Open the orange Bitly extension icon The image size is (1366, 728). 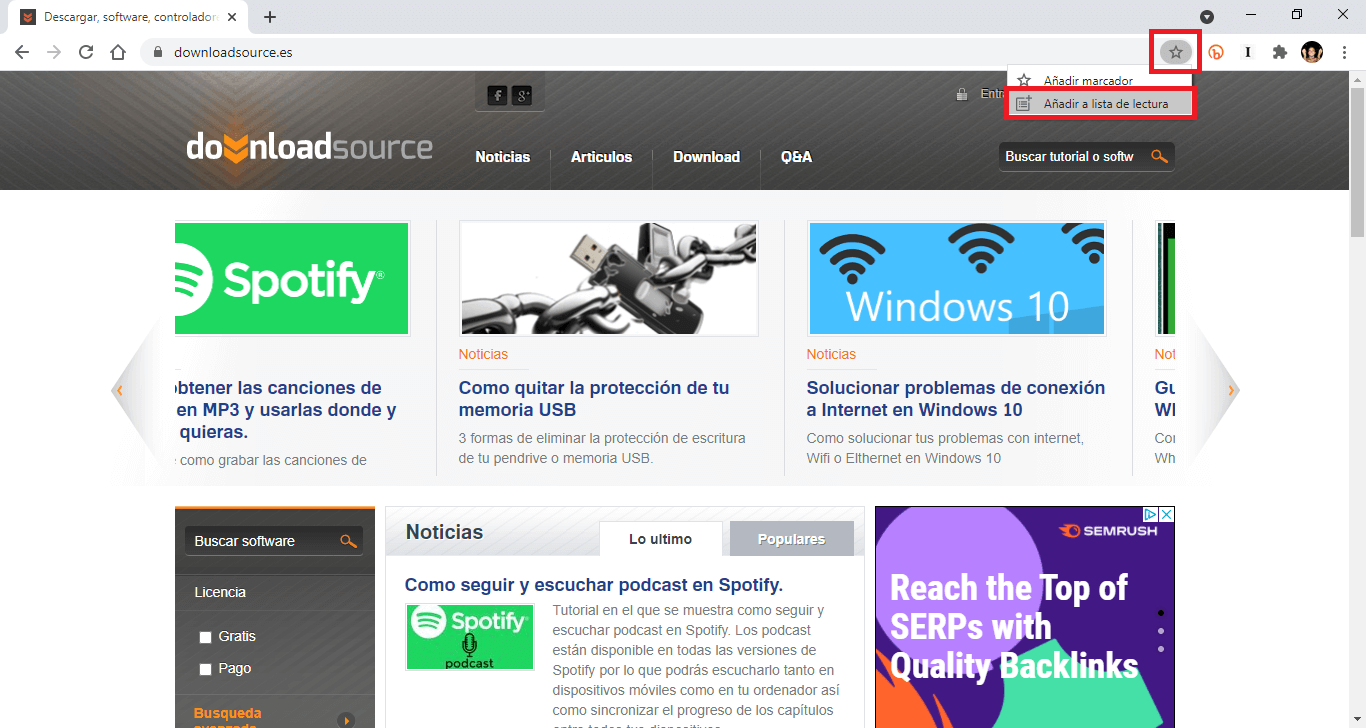point(1216,52)
